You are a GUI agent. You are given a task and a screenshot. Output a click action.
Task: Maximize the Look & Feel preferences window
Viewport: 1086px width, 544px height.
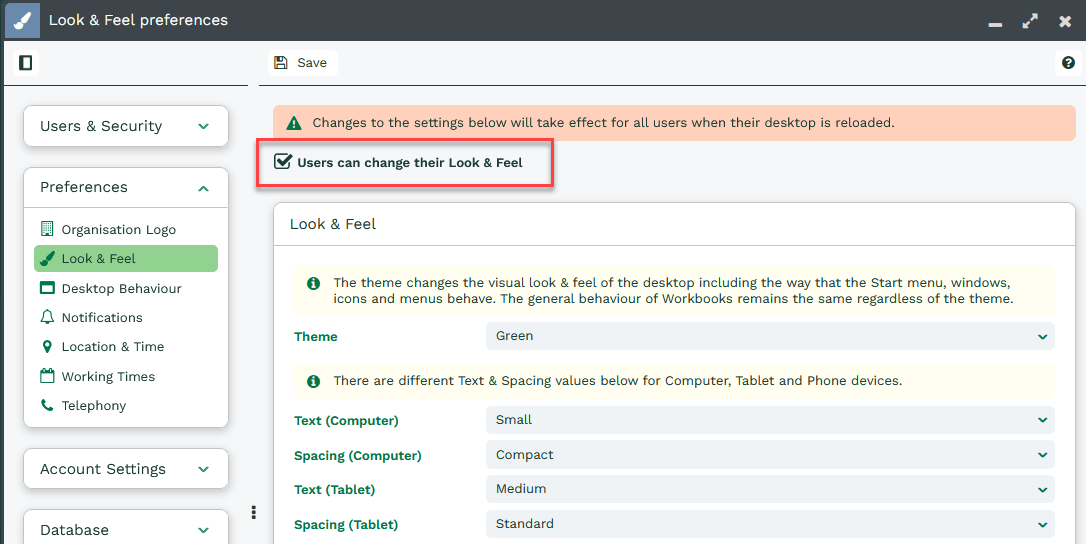coord(1030,21)
